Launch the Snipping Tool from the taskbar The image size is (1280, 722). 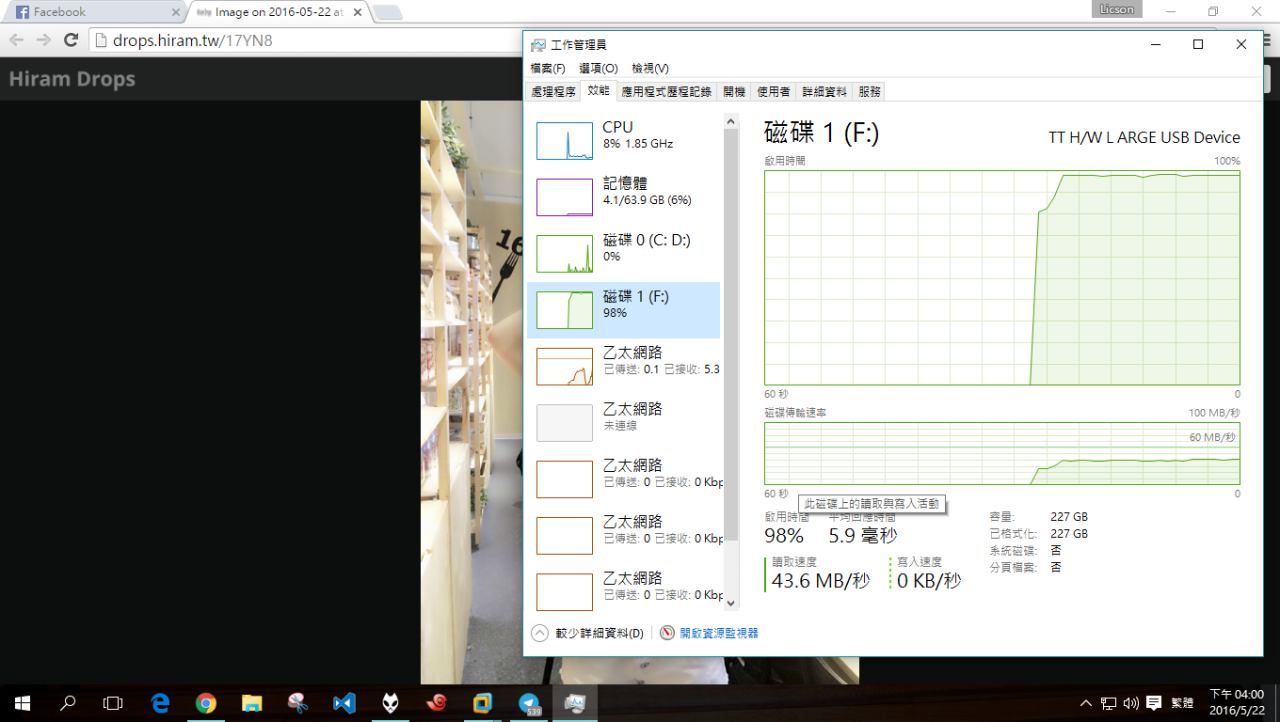298,703
